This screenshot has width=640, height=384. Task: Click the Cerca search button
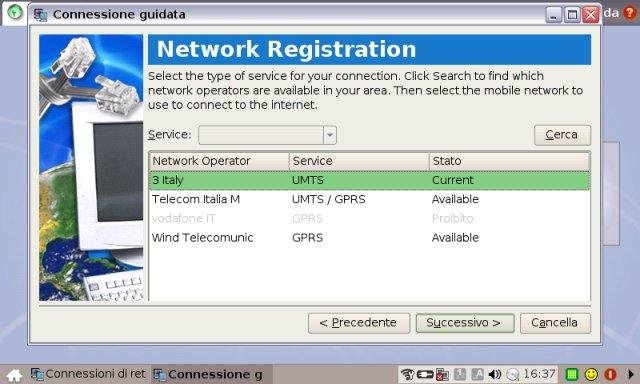[x=562, y=135]
